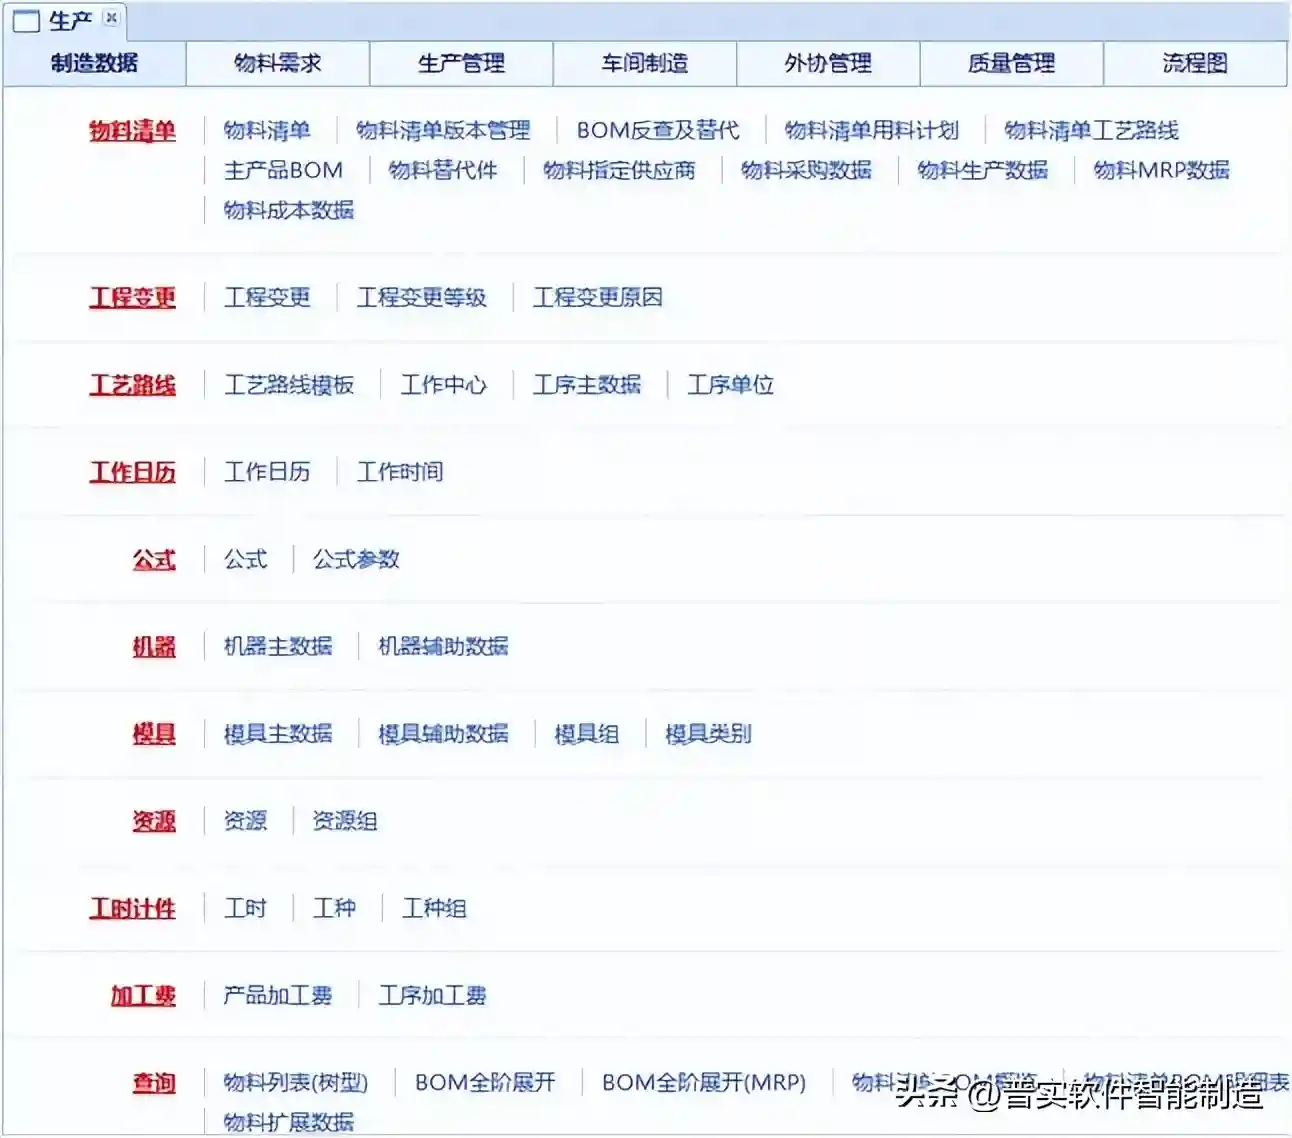Open the 生产管理 tab

pyautogui.click(x=461, y=64)
